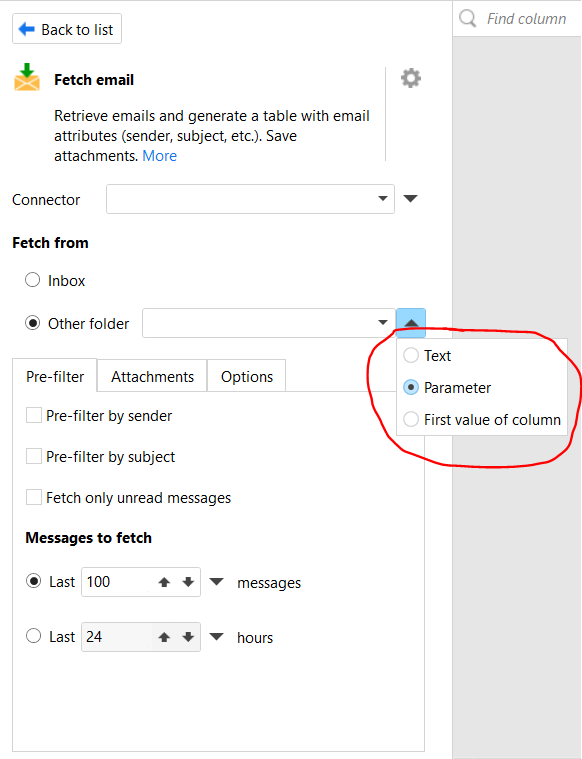Screen dimensions: 582x759
Task: Open the Options tab
Action: click(247, 376)
